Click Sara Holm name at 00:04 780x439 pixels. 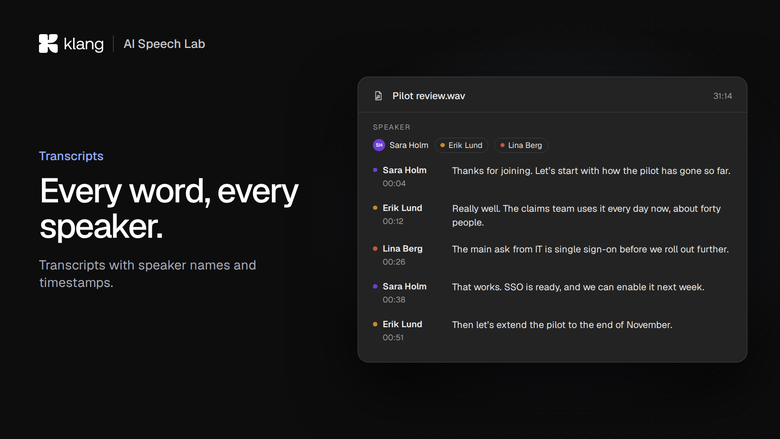click(404, 170)
